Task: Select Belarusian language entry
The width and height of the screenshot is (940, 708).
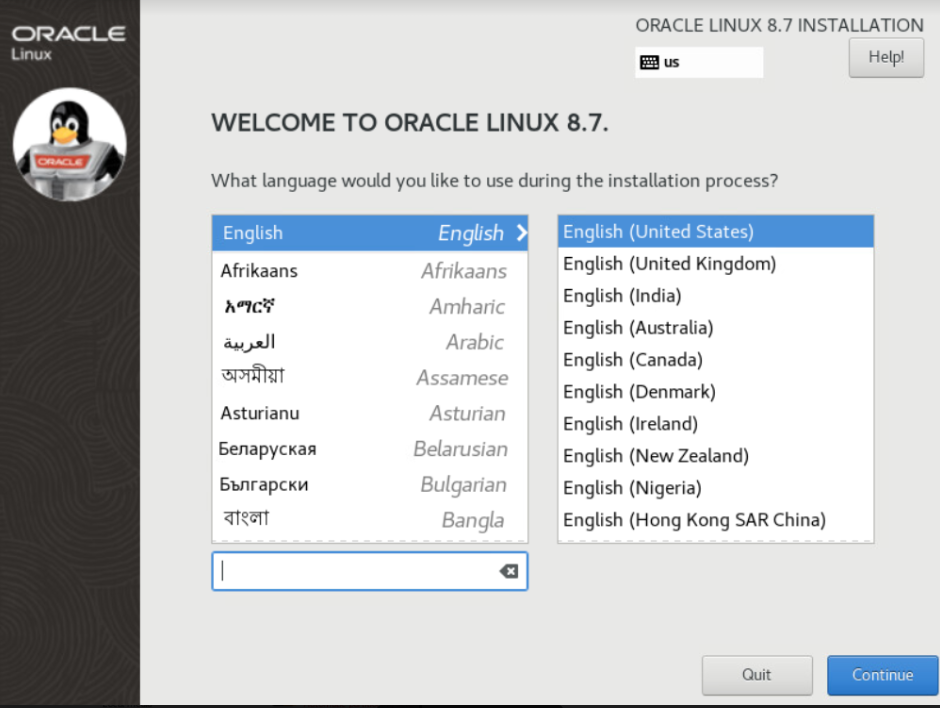Action: click(364, 449)
